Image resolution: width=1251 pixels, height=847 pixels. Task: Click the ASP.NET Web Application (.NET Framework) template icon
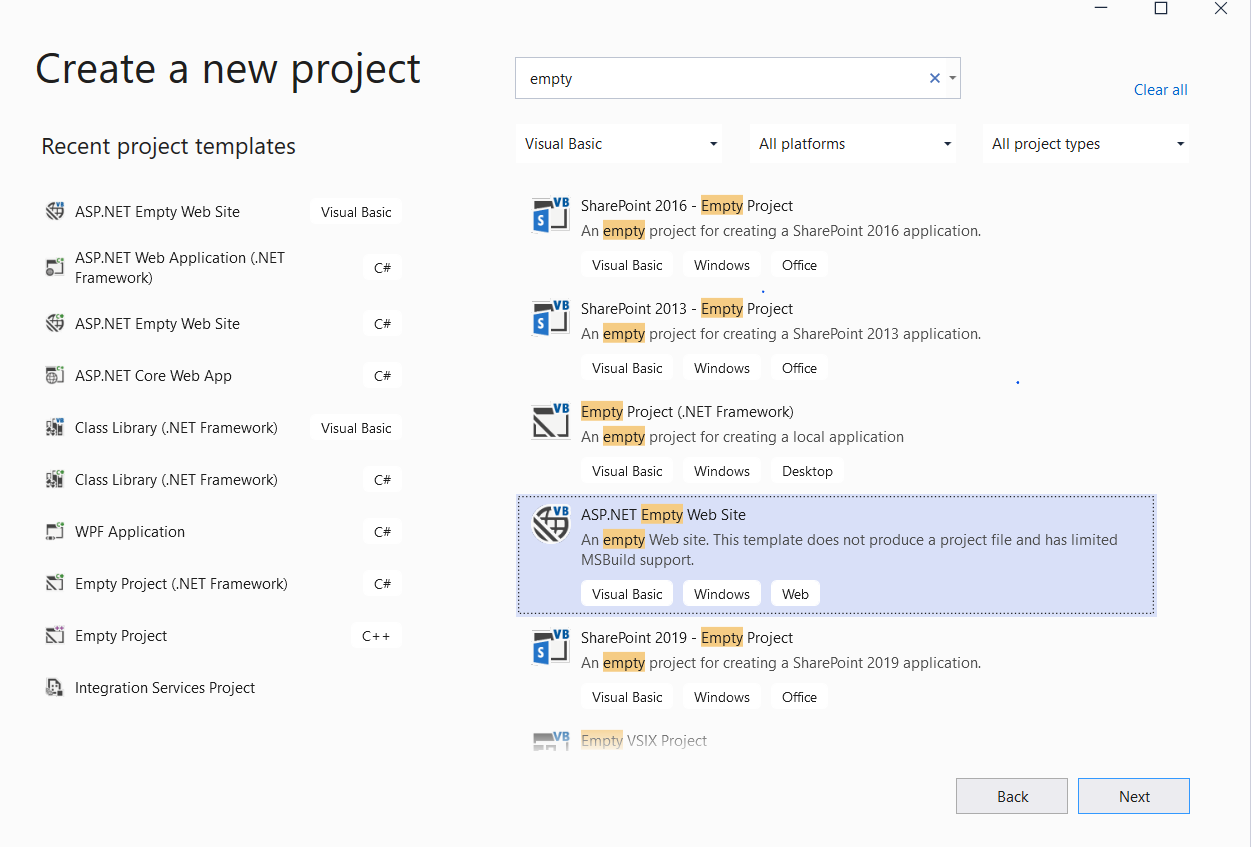pos(55,267)
